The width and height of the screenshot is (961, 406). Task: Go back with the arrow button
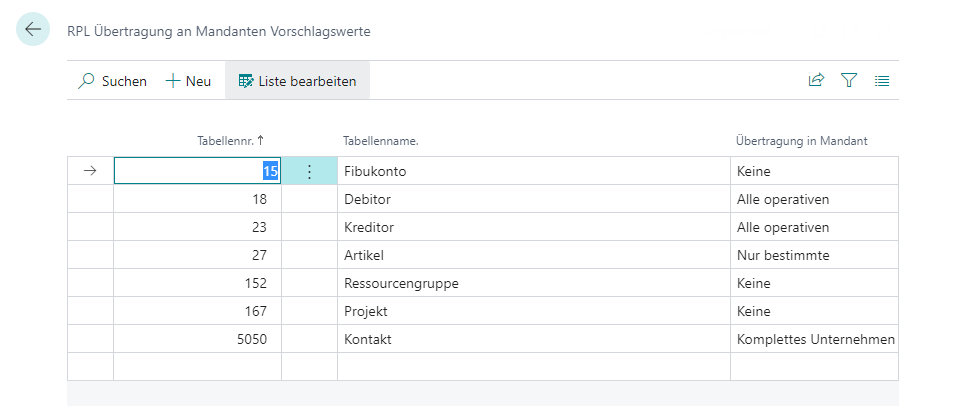(x=32, y=29)
